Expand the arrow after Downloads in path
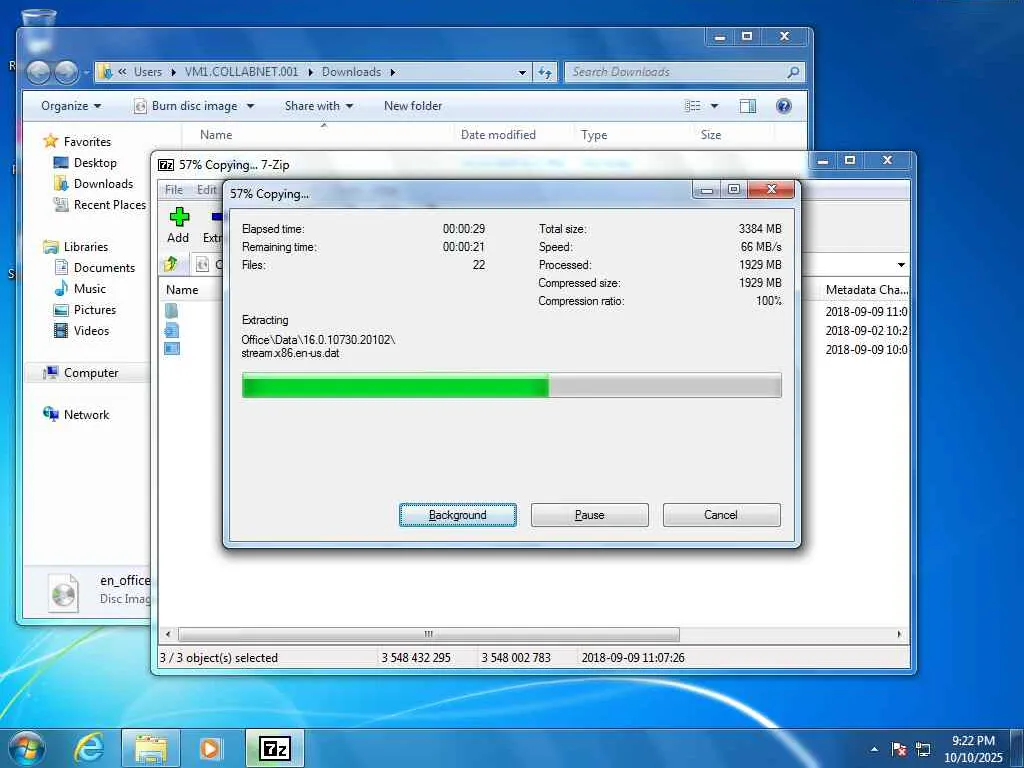 (x=392, y=72)
